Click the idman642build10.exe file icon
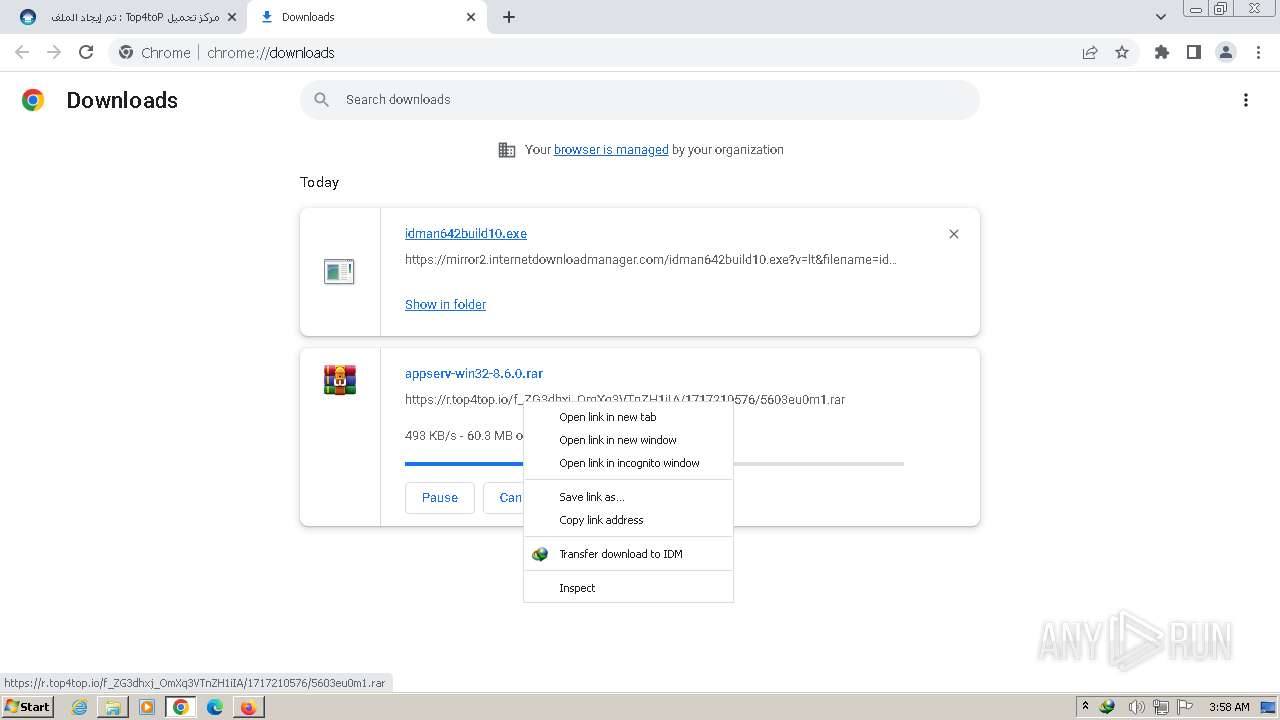Screen dimensions: 1280x720 click(x=339, y=271)
